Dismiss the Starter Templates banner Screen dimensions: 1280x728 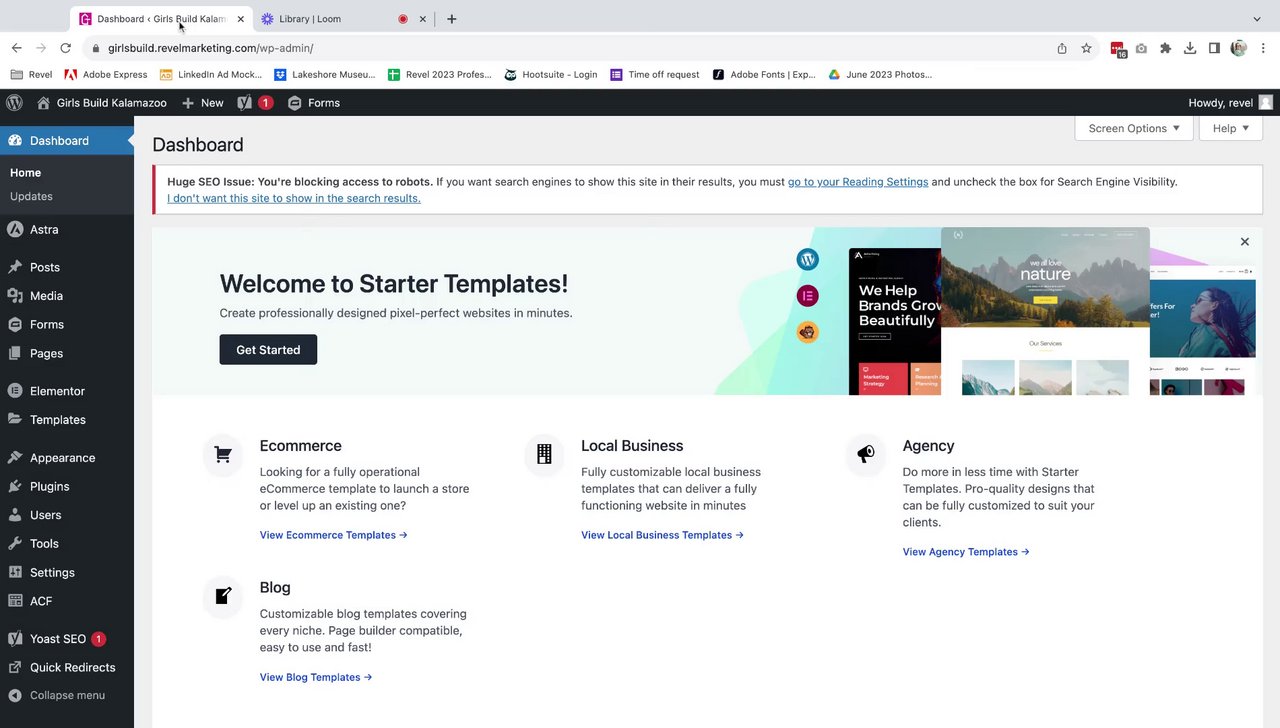point(1245,242)
